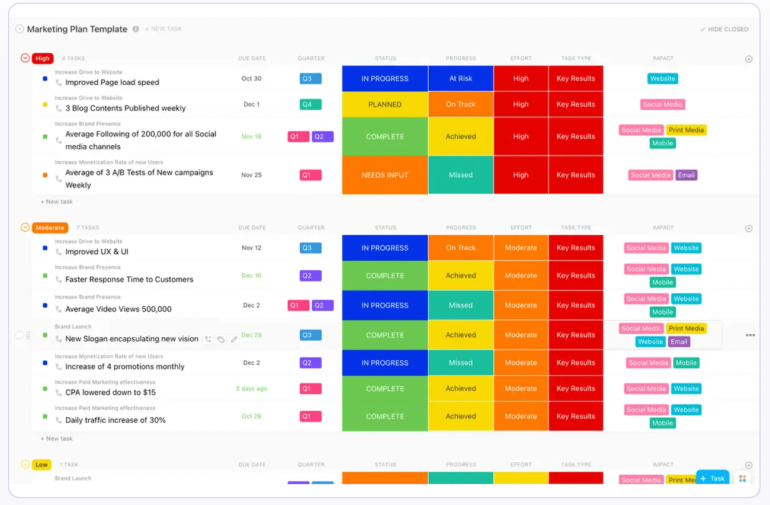Toggle HIDE CLOSED option
The image size is (770, 505).
[x=724, y=29]
